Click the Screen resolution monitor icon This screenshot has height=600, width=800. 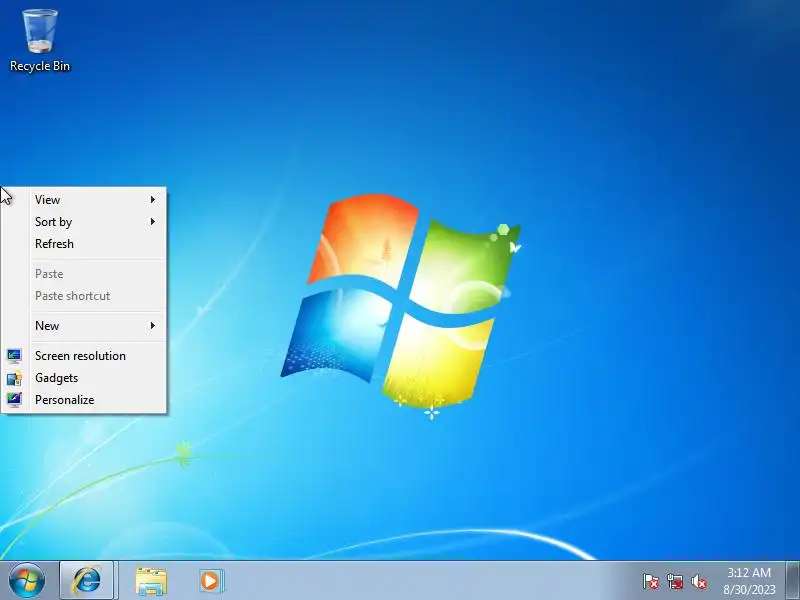(x=14, y=356)
